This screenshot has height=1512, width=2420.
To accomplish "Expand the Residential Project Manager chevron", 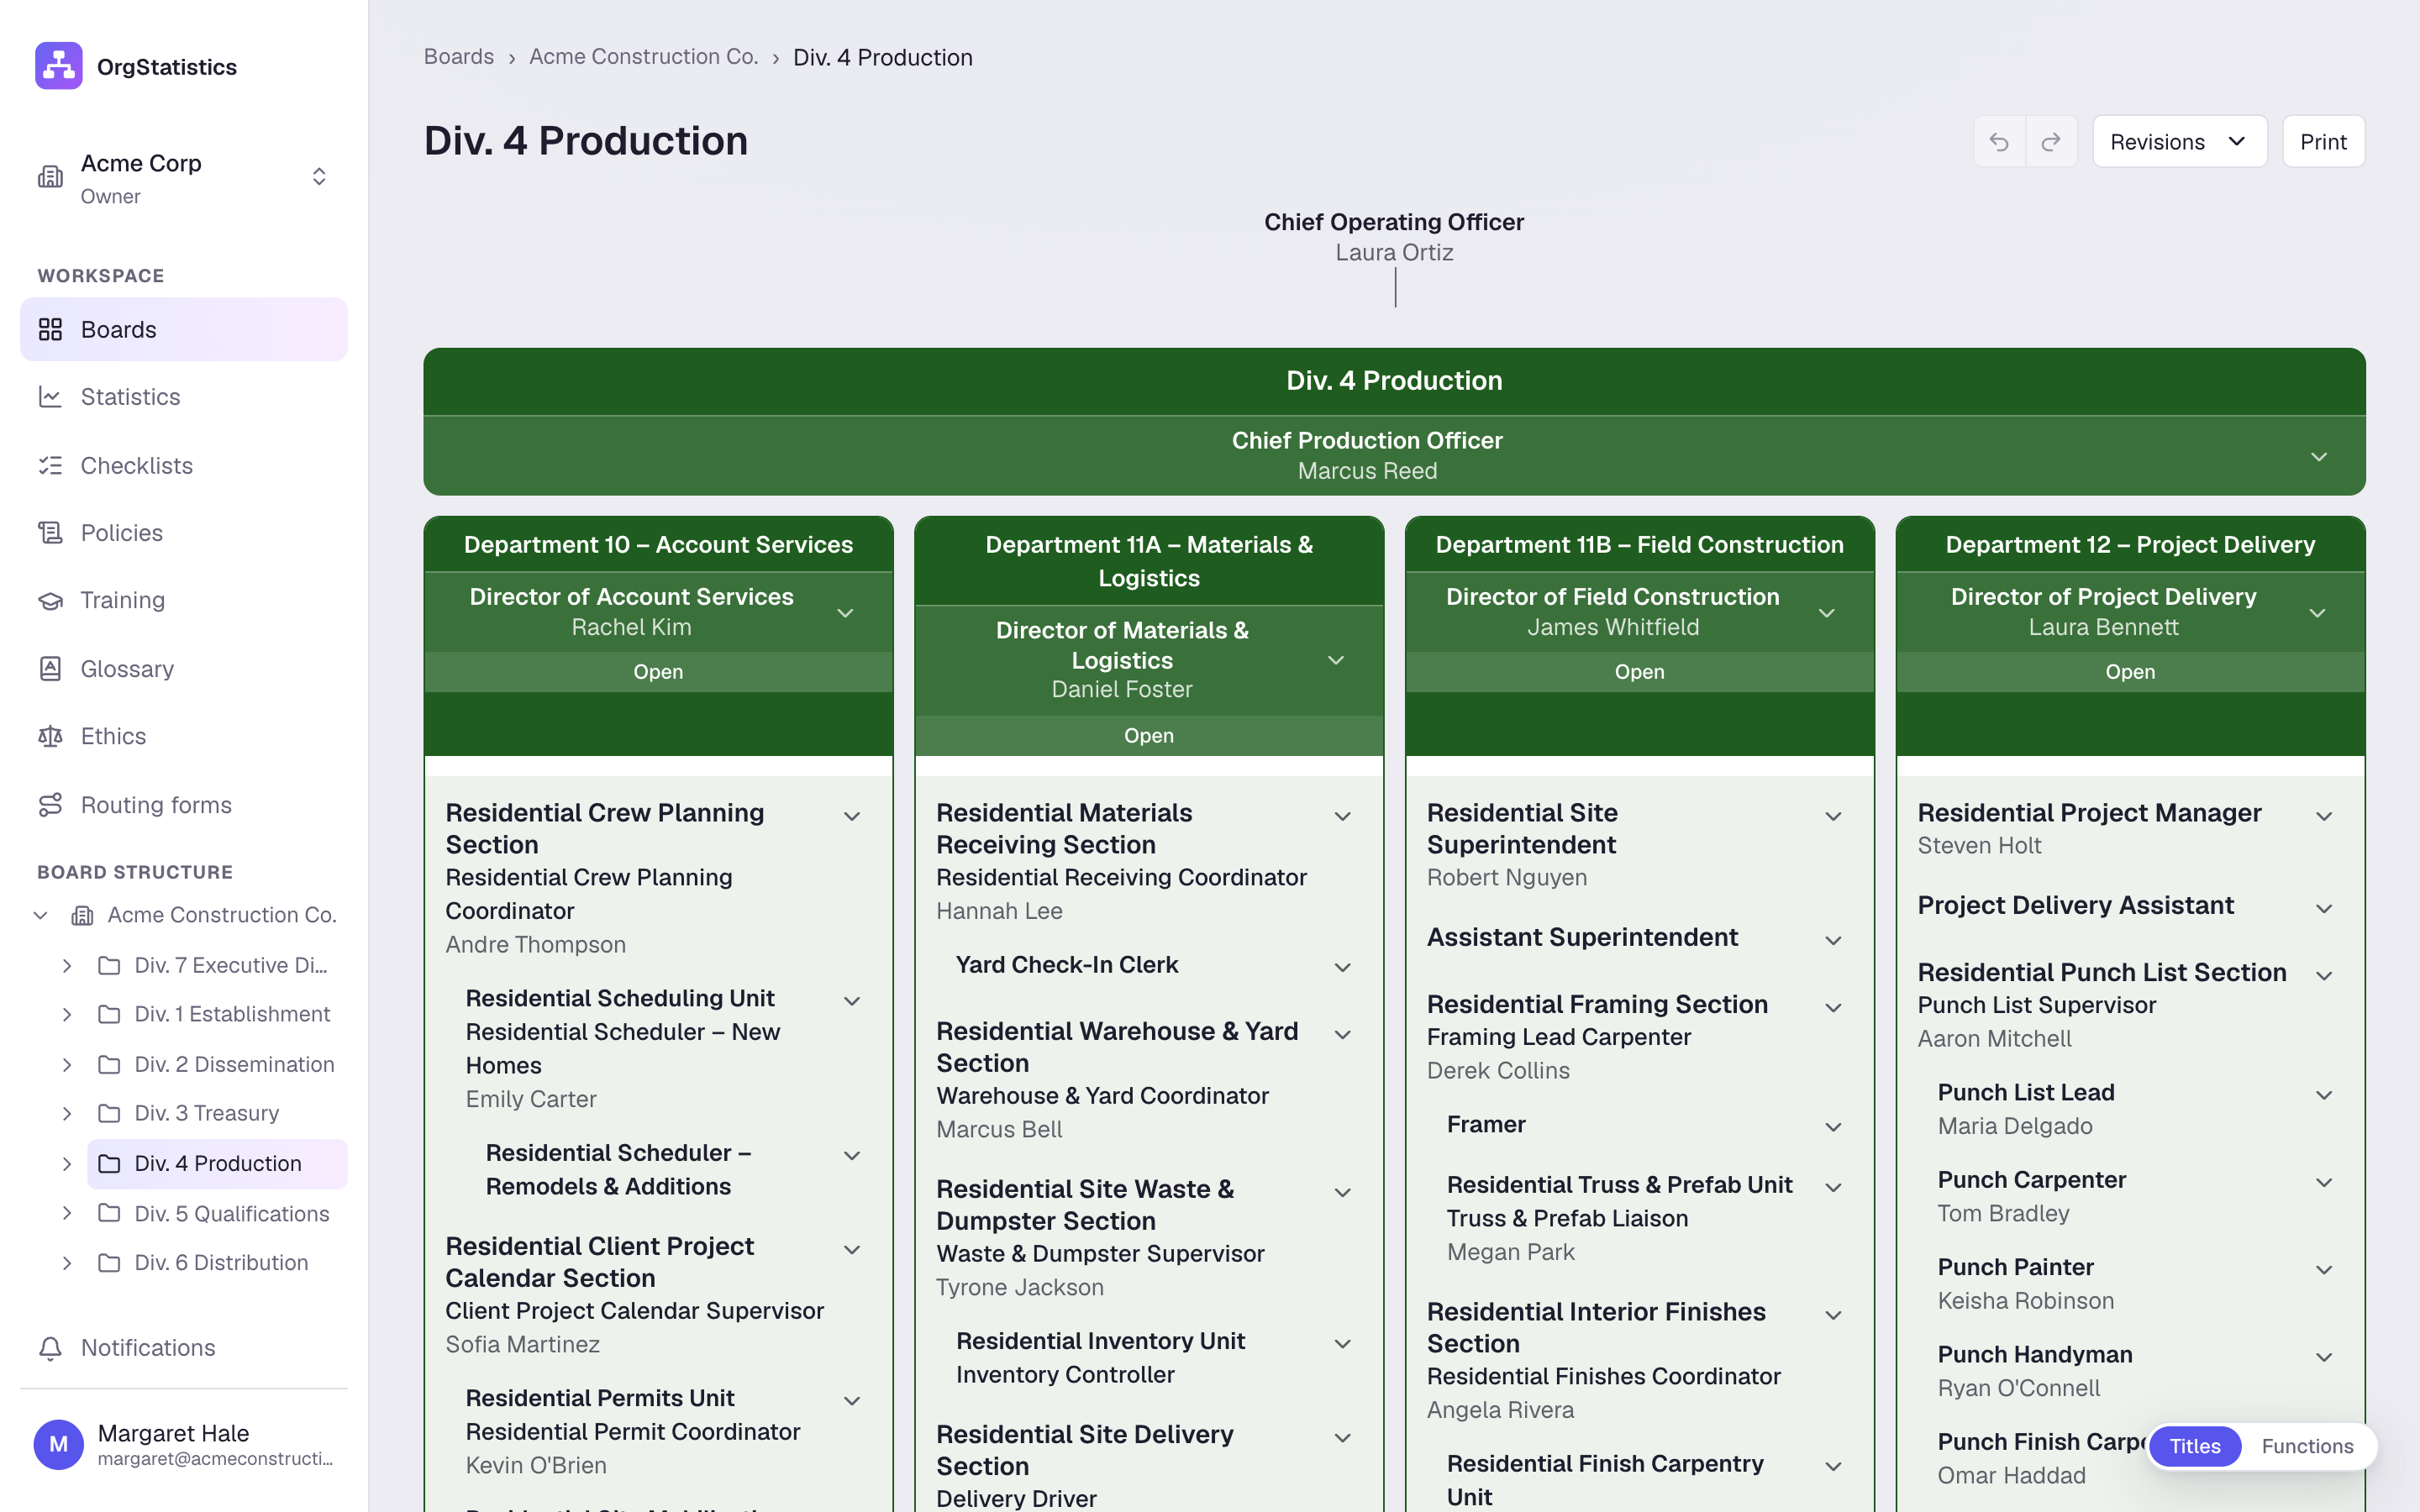I will pyautogui.click(x=2324, y=817).
